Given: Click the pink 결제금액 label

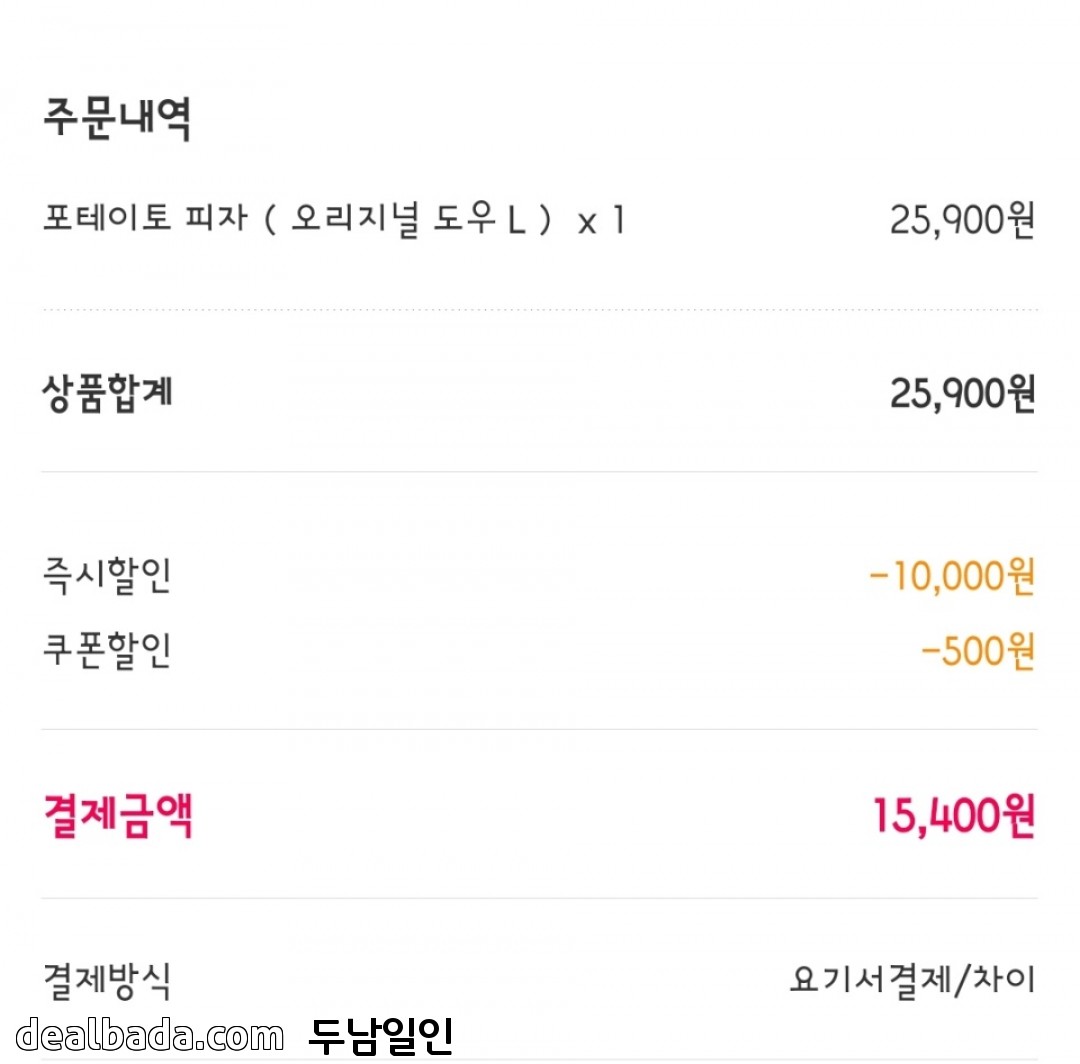Looking at the screenshot, I should click(x=118, y=816).
